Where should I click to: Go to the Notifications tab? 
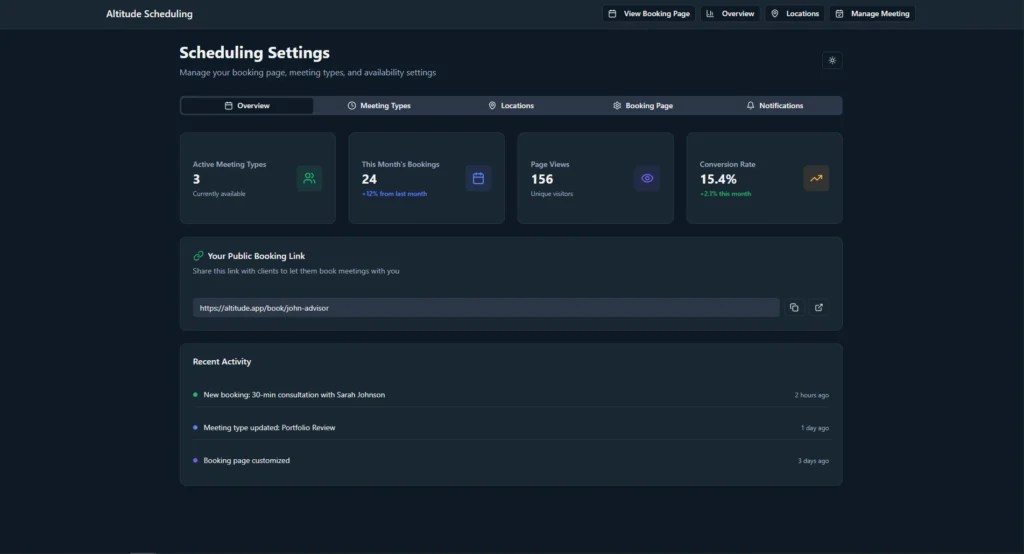[775, 106]
